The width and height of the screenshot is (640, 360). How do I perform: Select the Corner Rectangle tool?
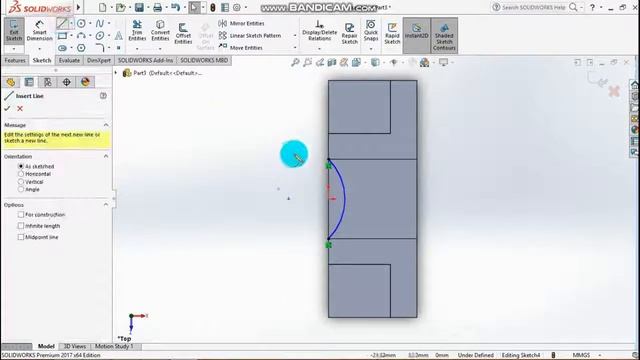[62, 36]
